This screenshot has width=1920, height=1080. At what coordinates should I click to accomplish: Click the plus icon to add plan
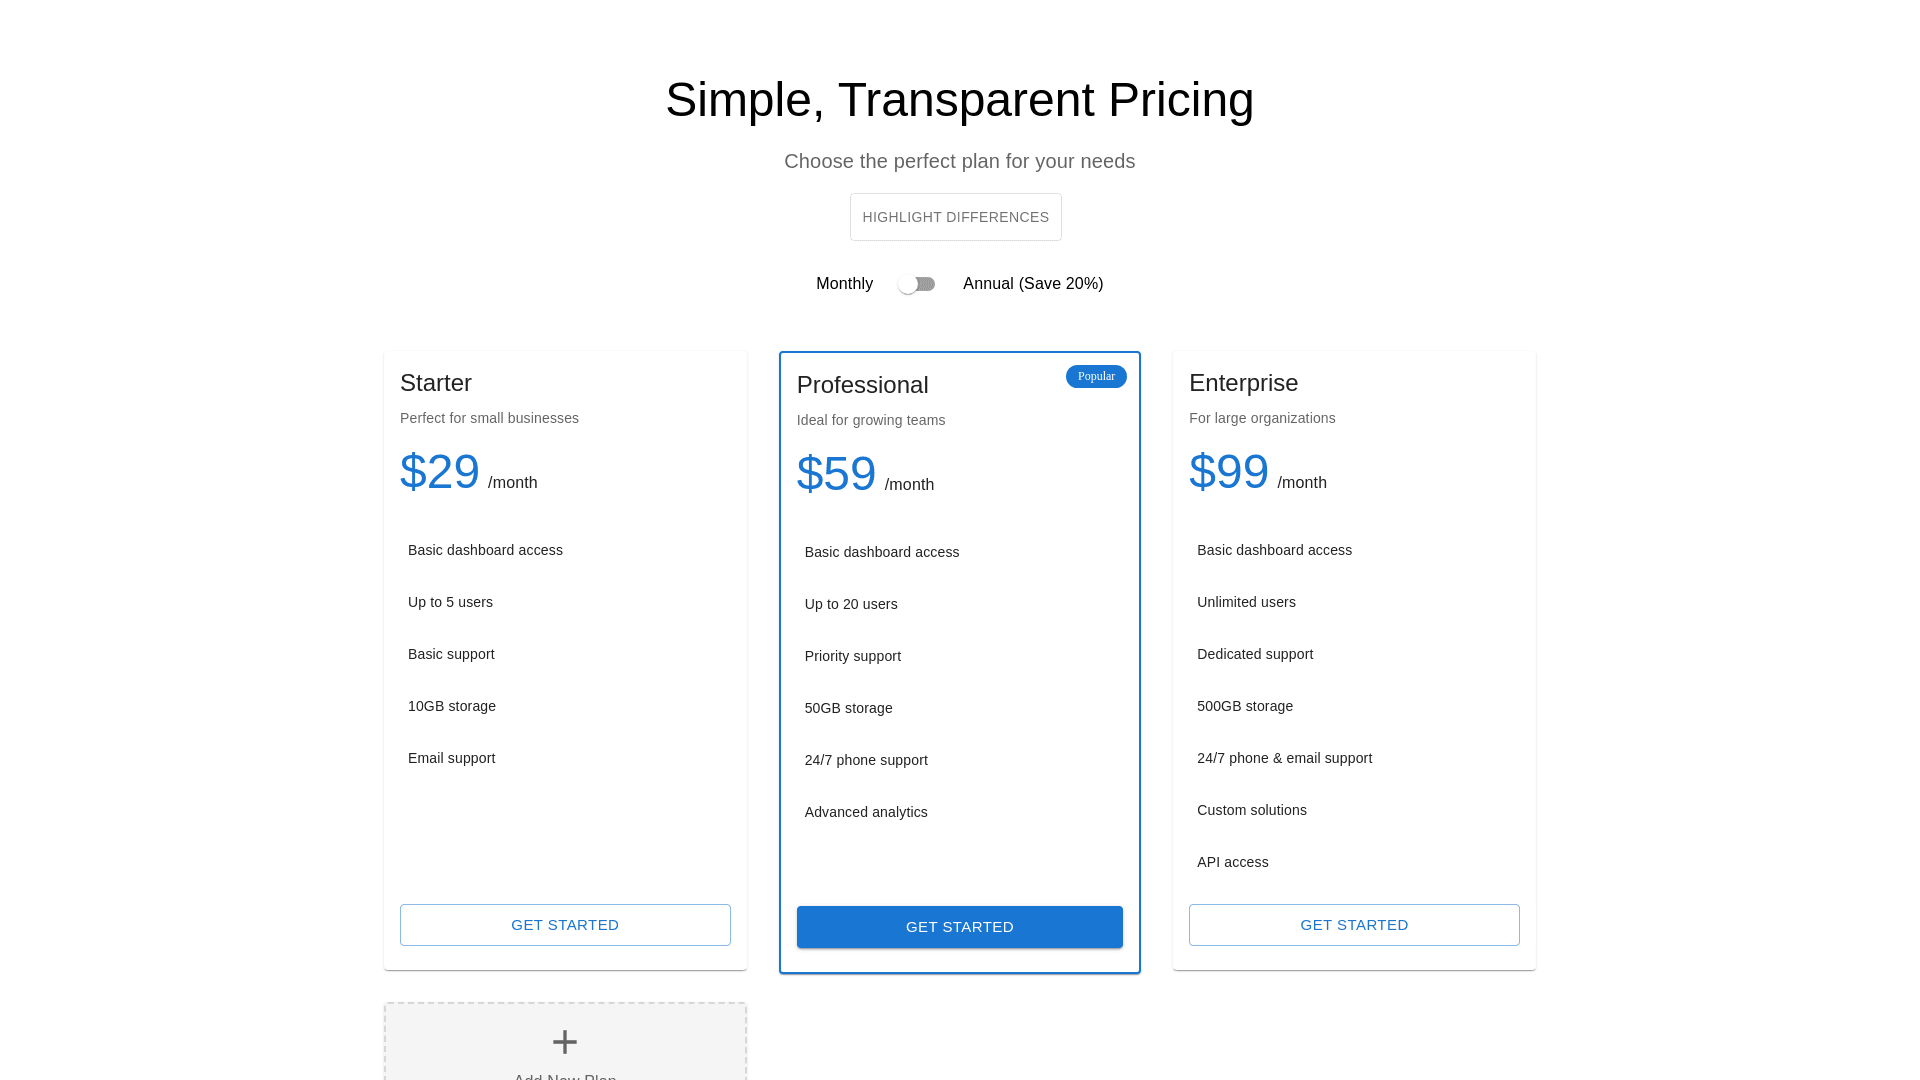tap(565, 1042)
